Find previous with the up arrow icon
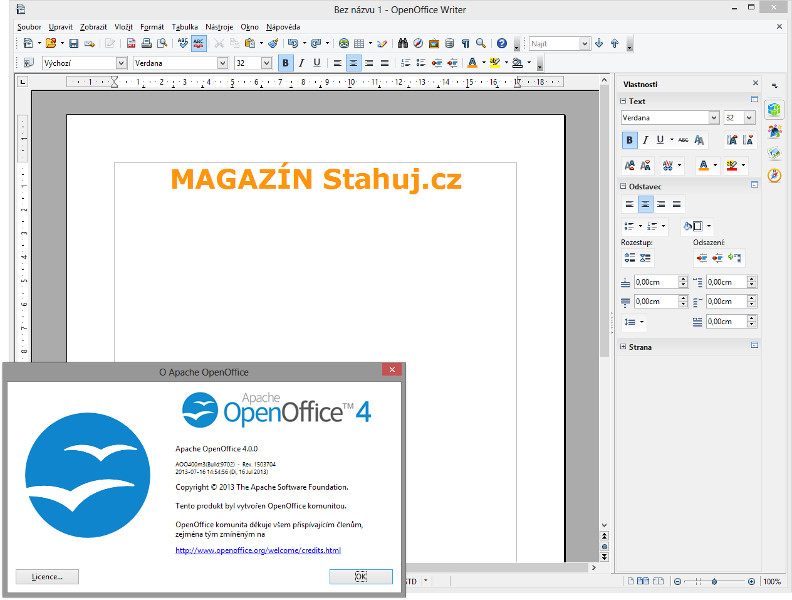The image size is (792, 600). pyautogui.click(x=615, y=43)
